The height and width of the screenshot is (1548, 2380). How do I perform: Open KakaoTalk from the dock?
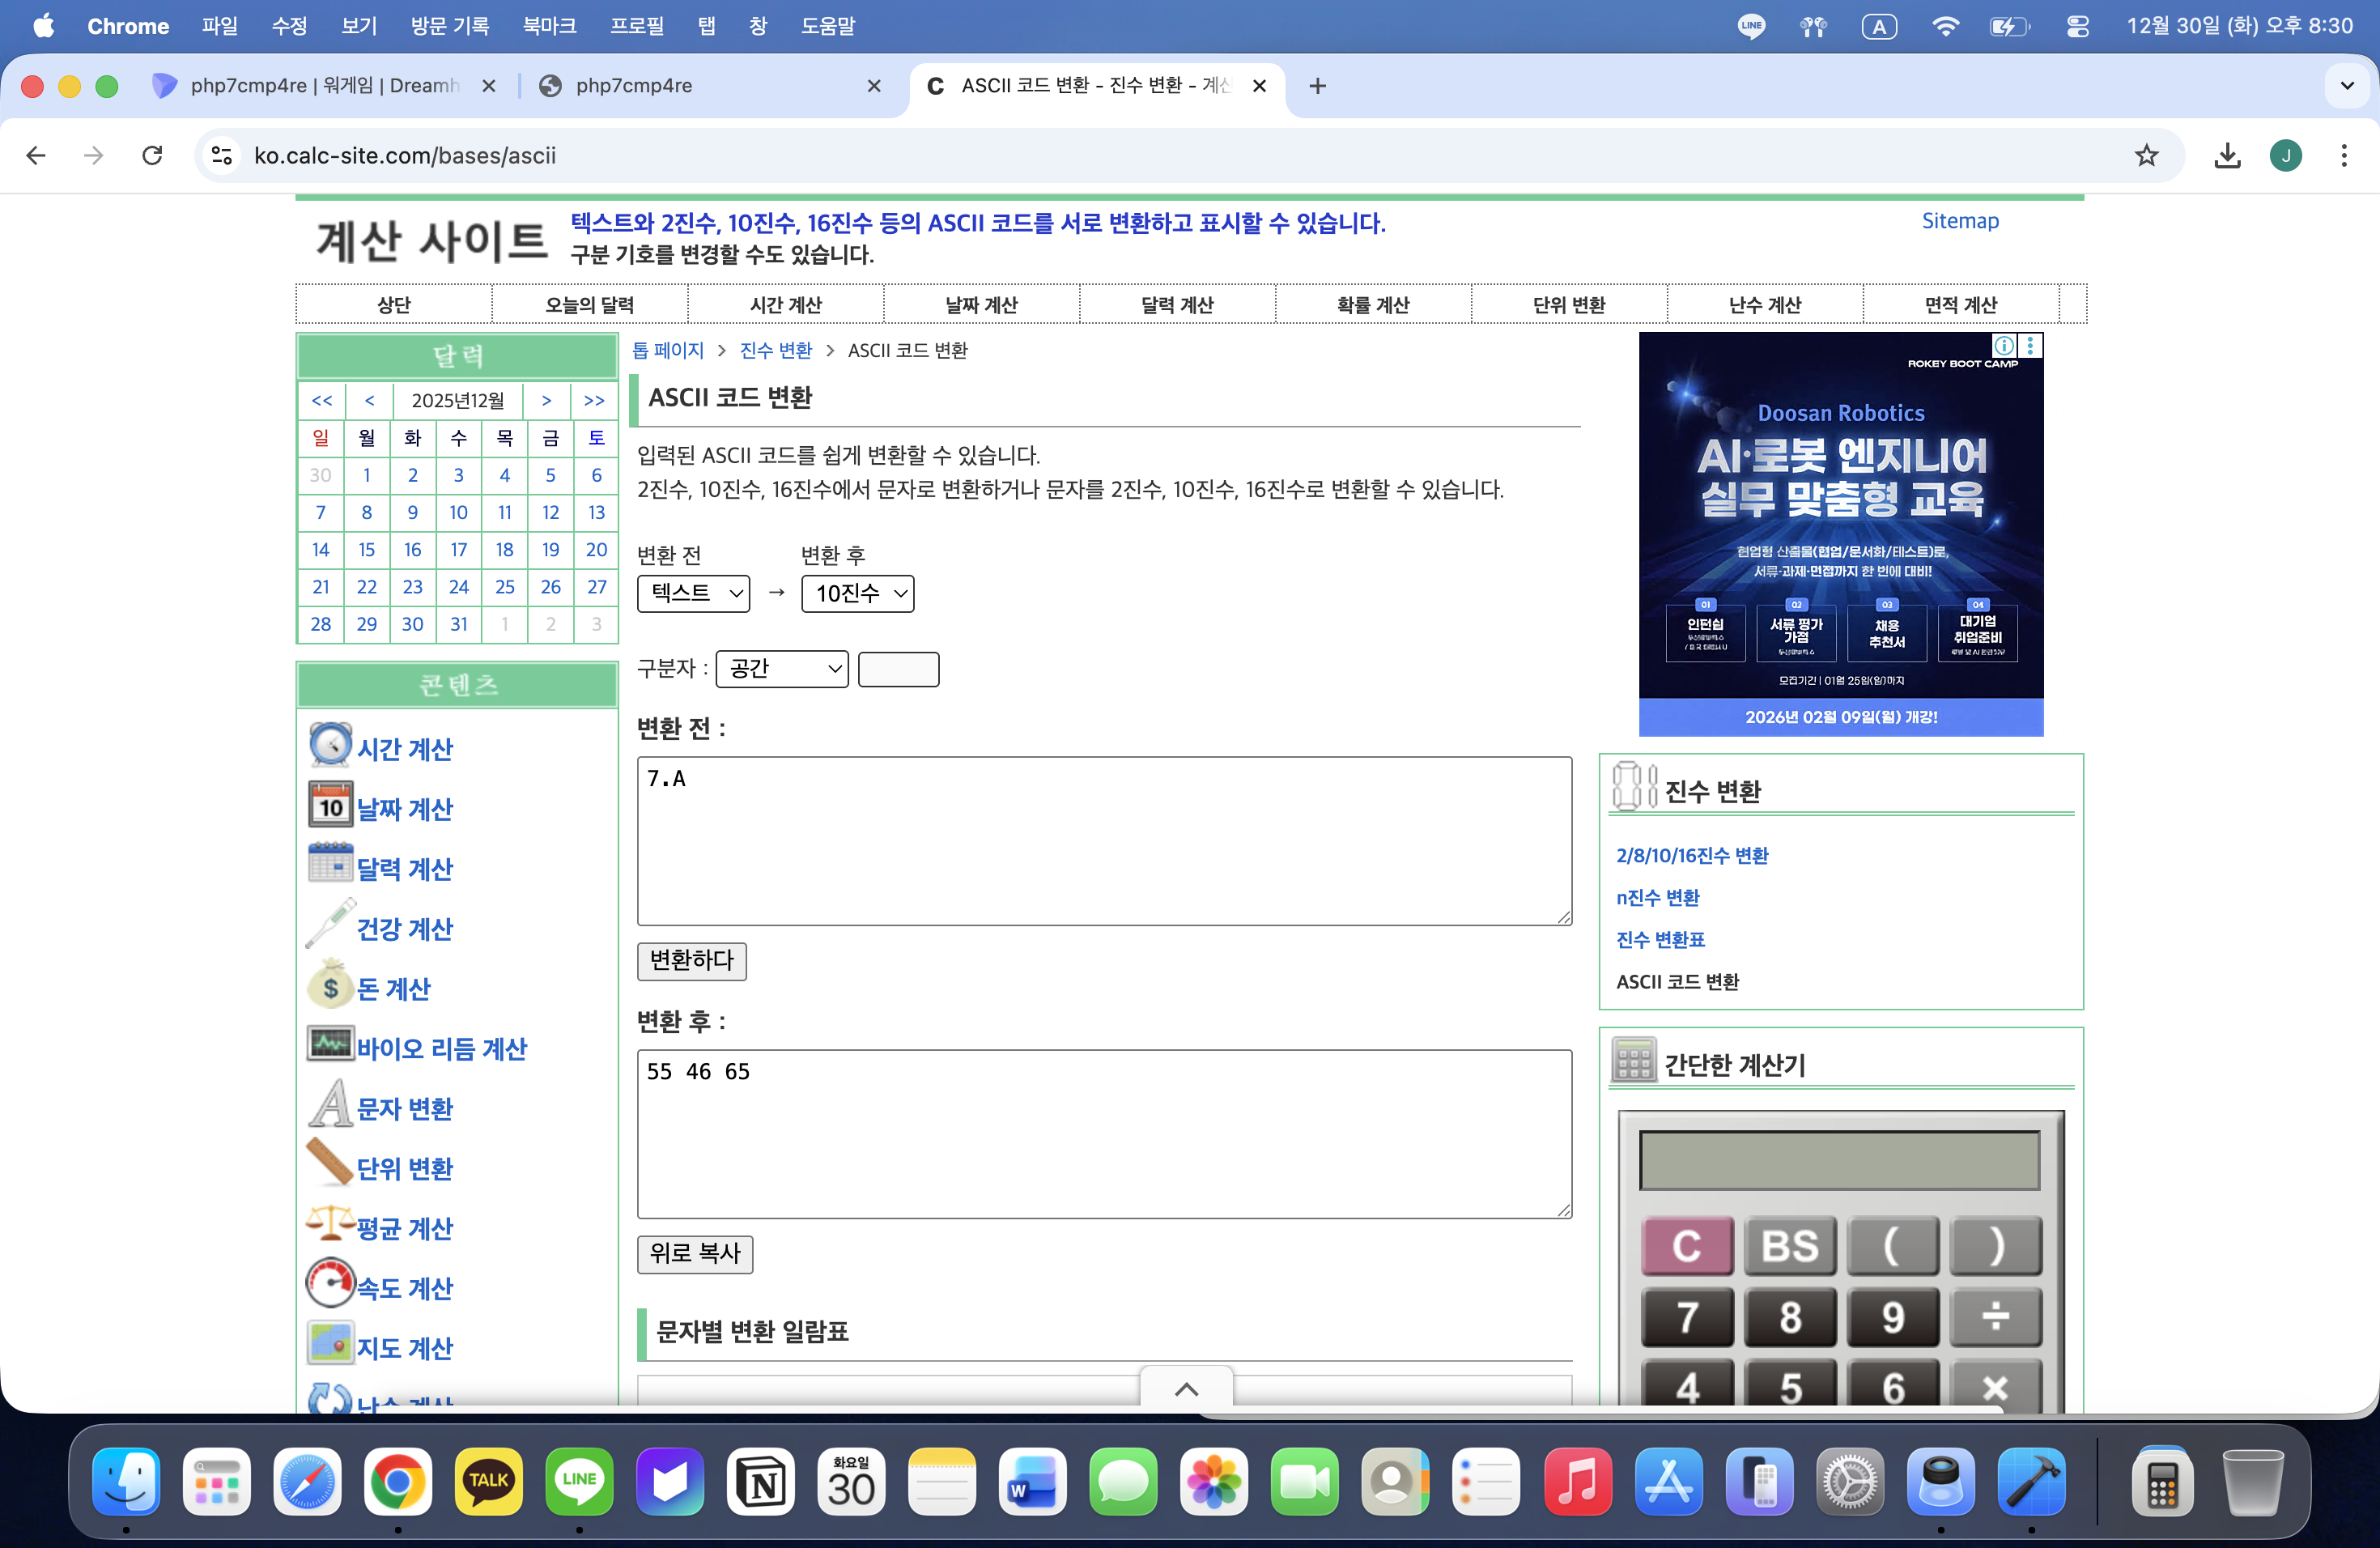point(488,1481)
